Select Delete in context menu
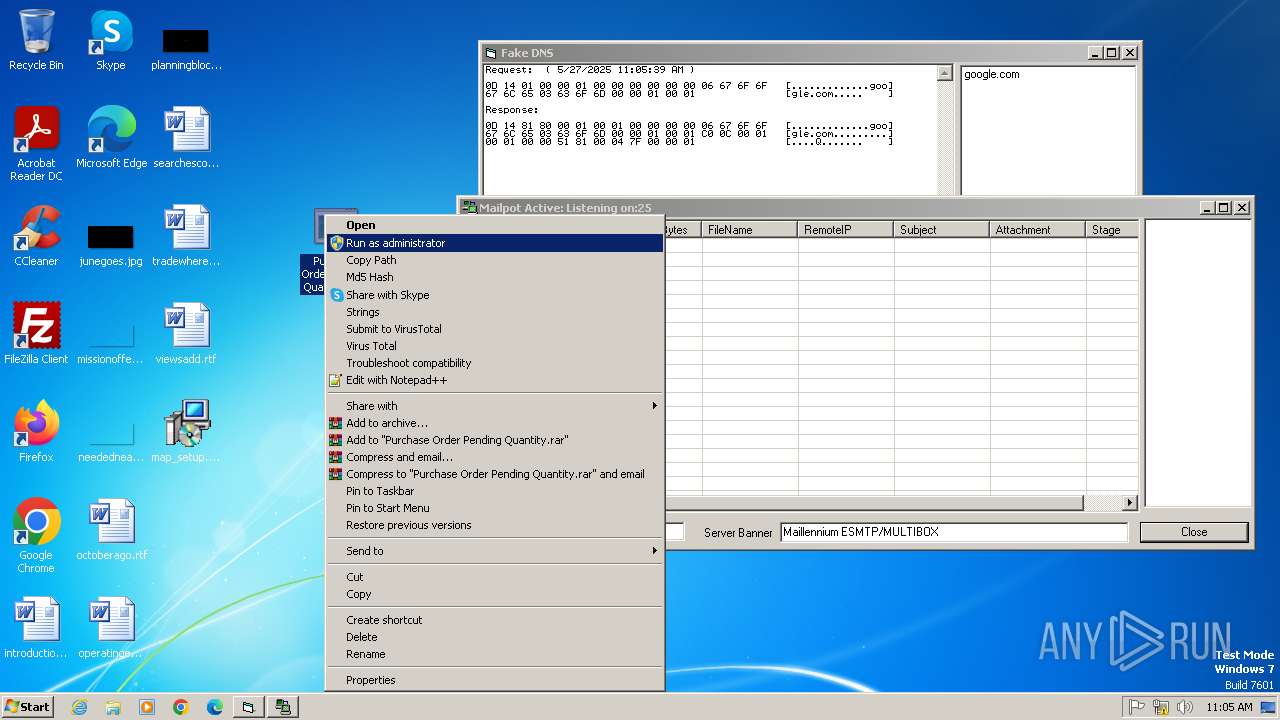Screen dimensions: 1280x720 coord(494,637)
